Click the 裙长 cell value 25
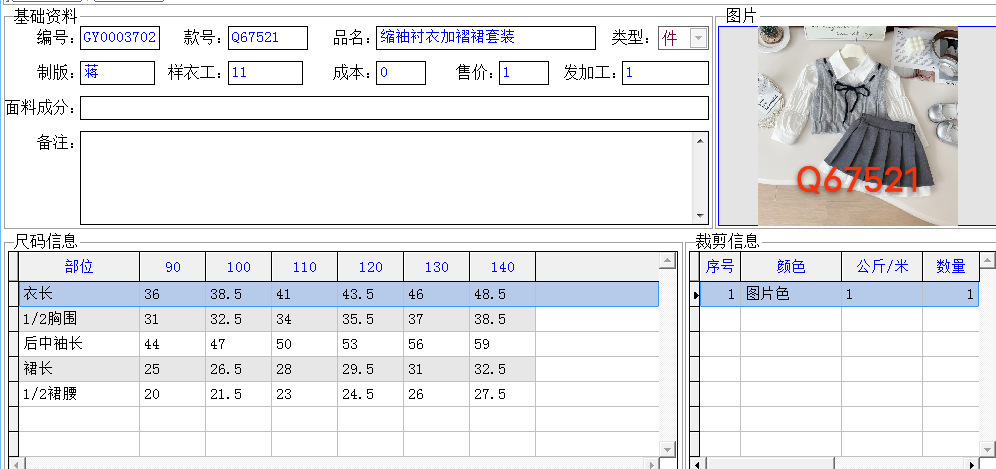Screen dimensions: 996x469 coord(173,369)
